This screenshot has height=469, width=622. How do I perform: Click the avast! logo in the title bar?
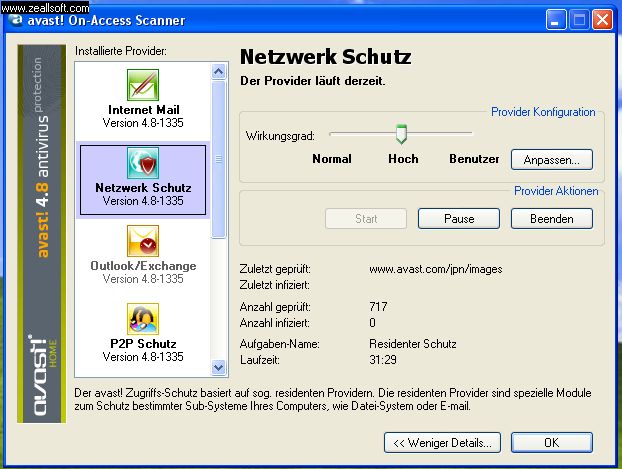(x=16, y=19)
